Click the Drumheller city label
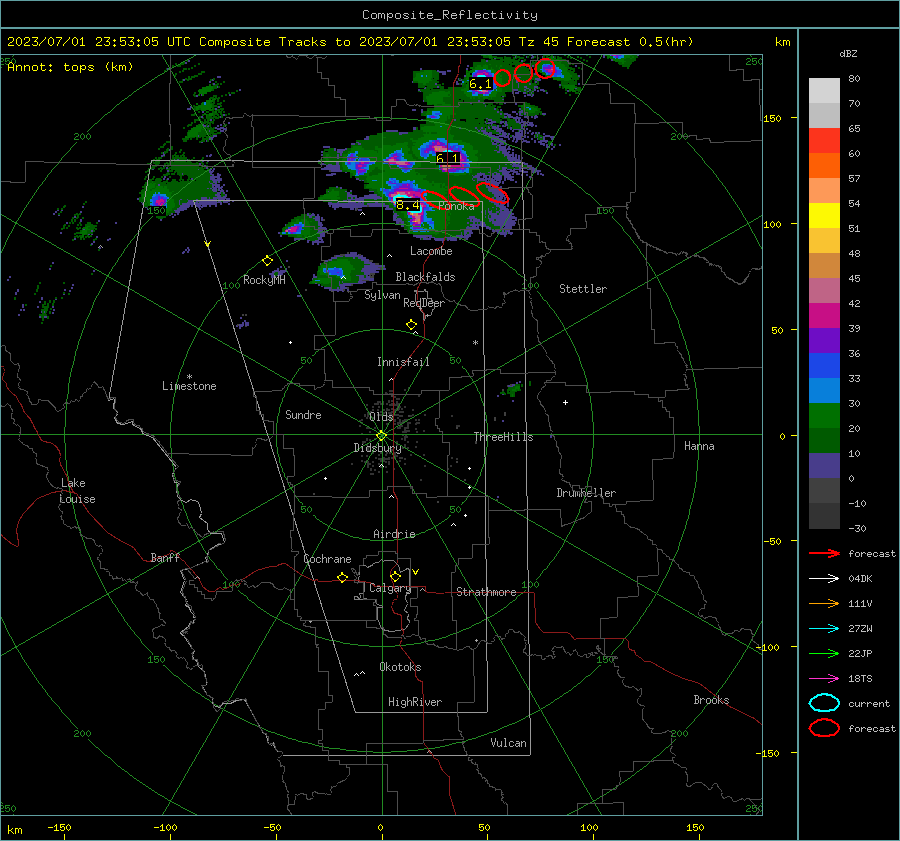Image resolution: width=900 pixels, height=841 pixels. click(586, 493)
